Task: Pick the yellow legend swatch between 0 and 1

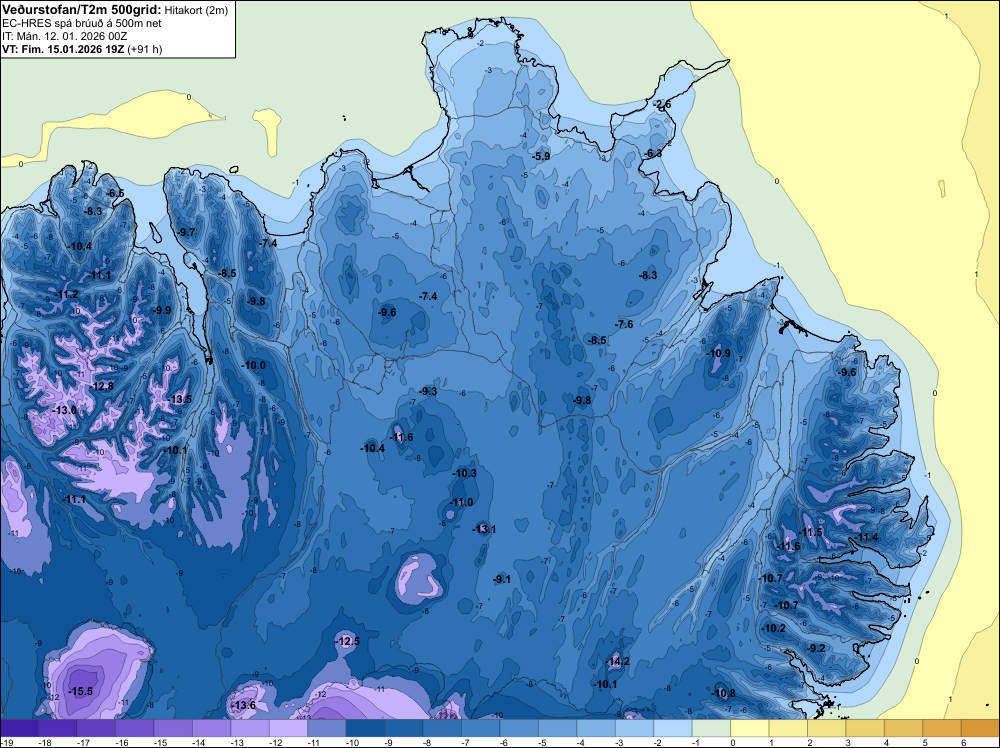Action: (750, 728)
